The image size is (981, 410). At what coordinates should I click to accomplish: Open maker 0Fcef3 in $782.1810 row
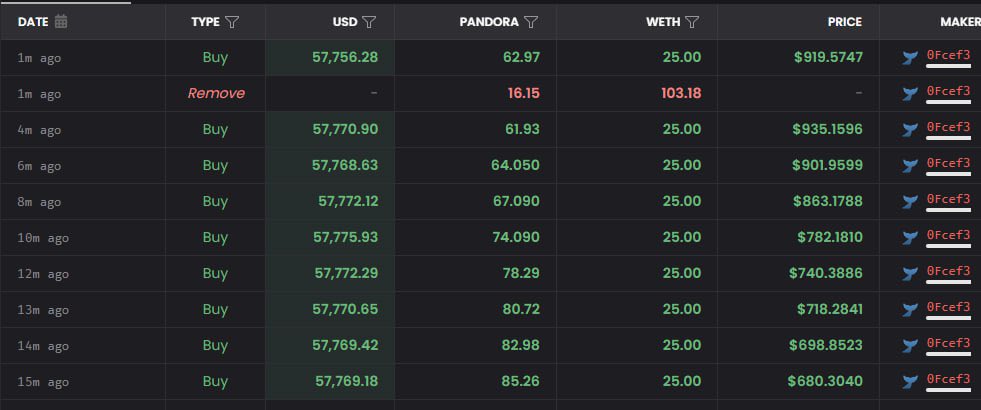pyautogui.click(x=948, y=235)
